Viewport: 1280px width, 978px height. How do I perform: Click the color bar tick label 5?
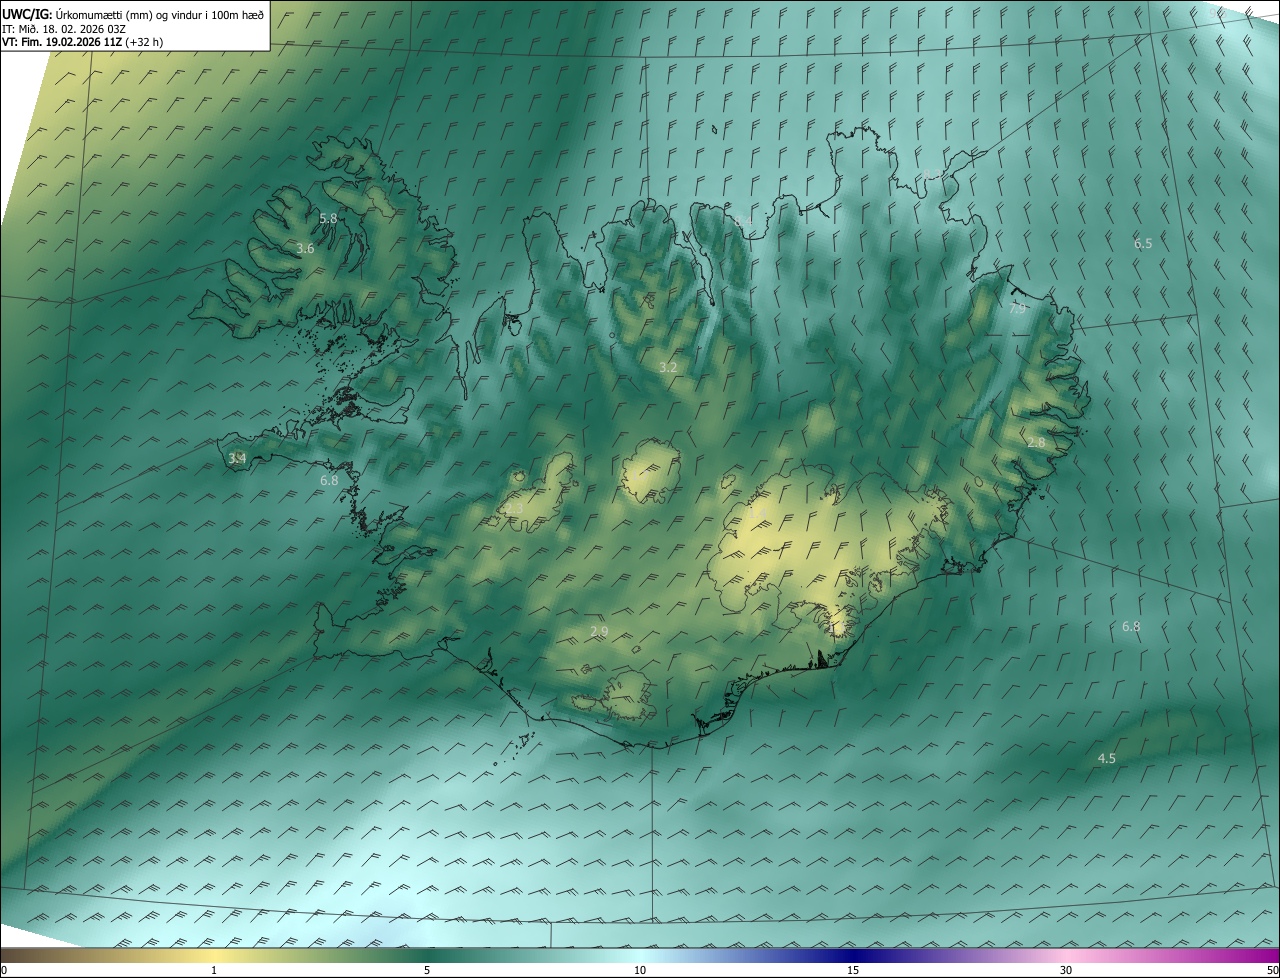427,970
